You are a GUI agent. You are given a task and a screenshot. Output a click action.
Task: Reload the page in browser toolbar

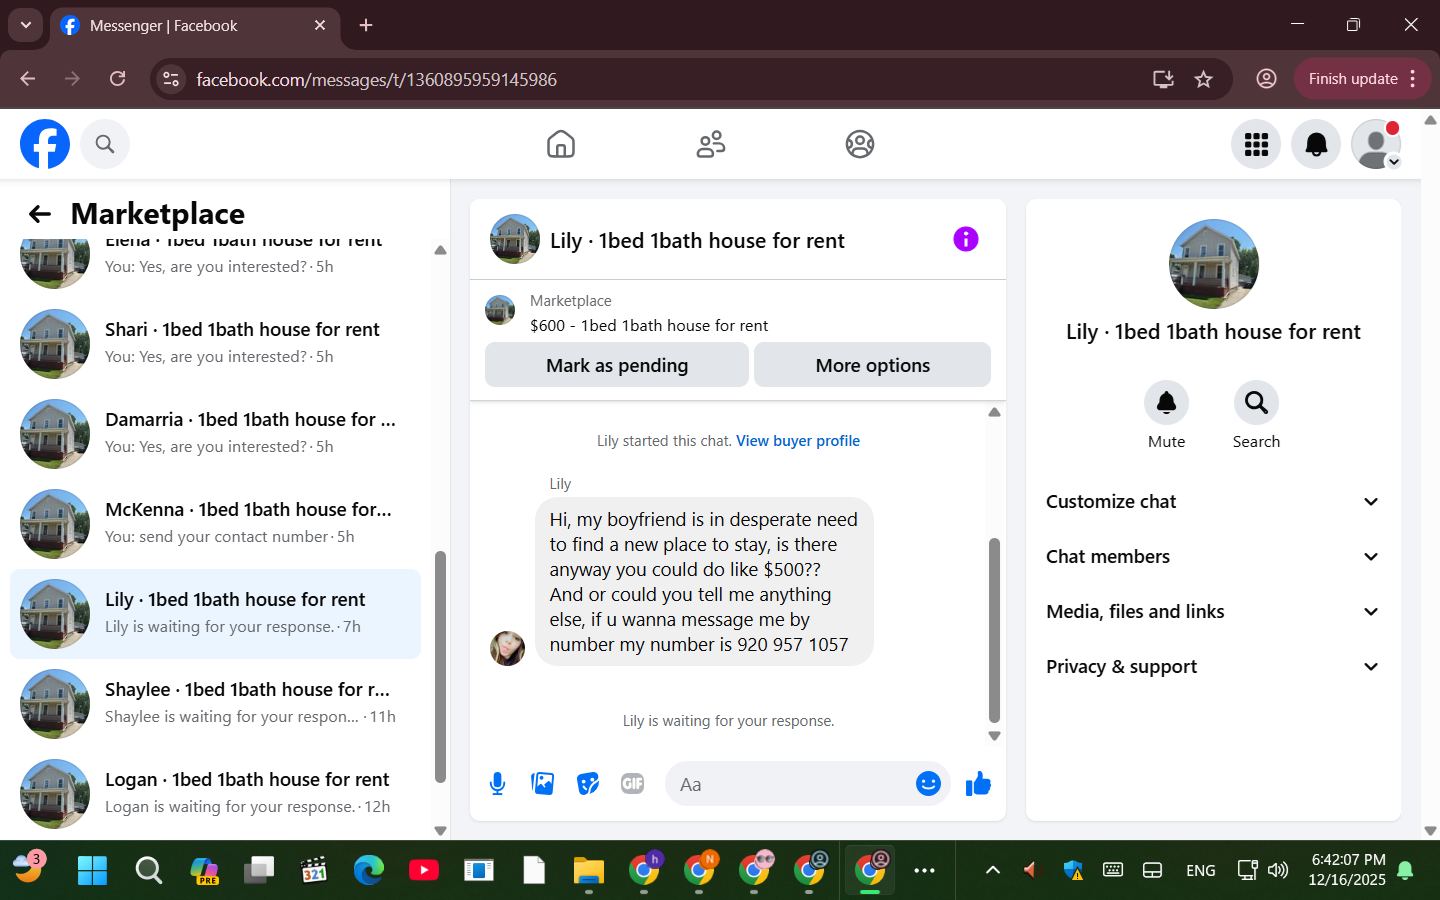(x=118, y=79)
